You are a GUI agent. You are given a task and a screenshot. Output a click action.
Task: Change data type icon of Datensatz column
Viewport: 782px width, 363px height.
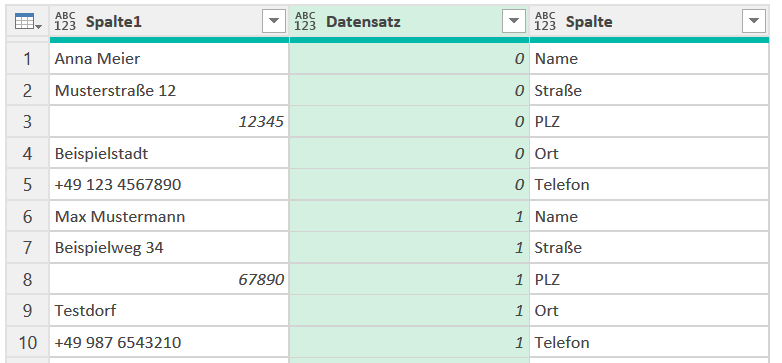pyautogui.click(x=305, y=21)
